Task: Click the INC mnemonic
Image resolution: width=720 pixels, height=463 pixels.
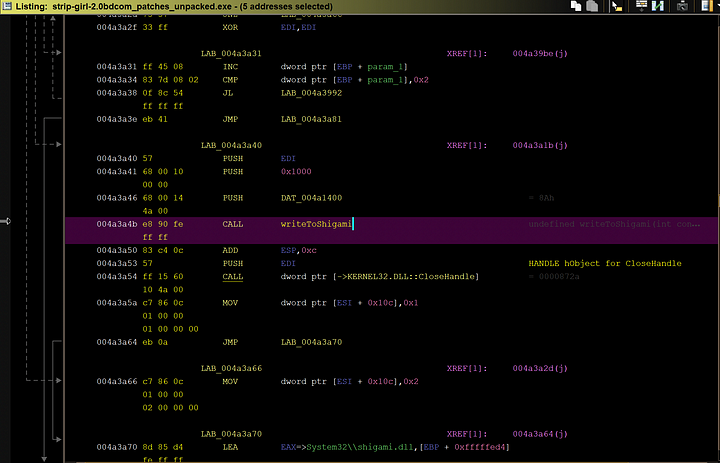Action: (x=230, y=67)
